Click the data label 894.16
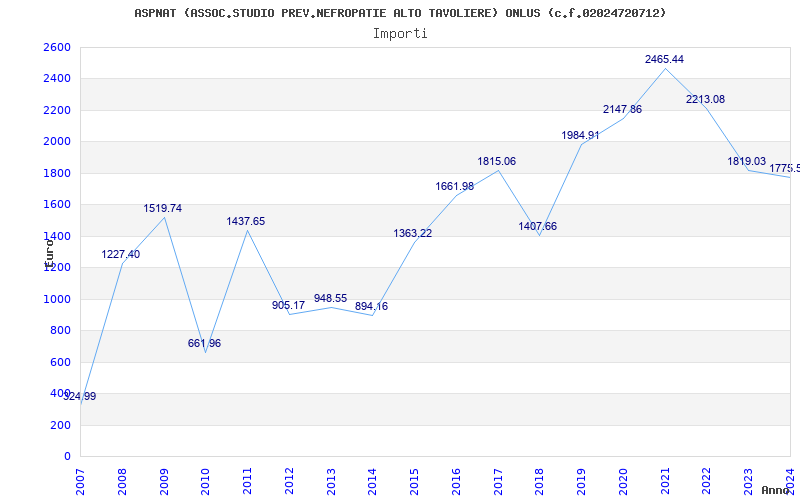800x500 pixels. tap(371, 307)
